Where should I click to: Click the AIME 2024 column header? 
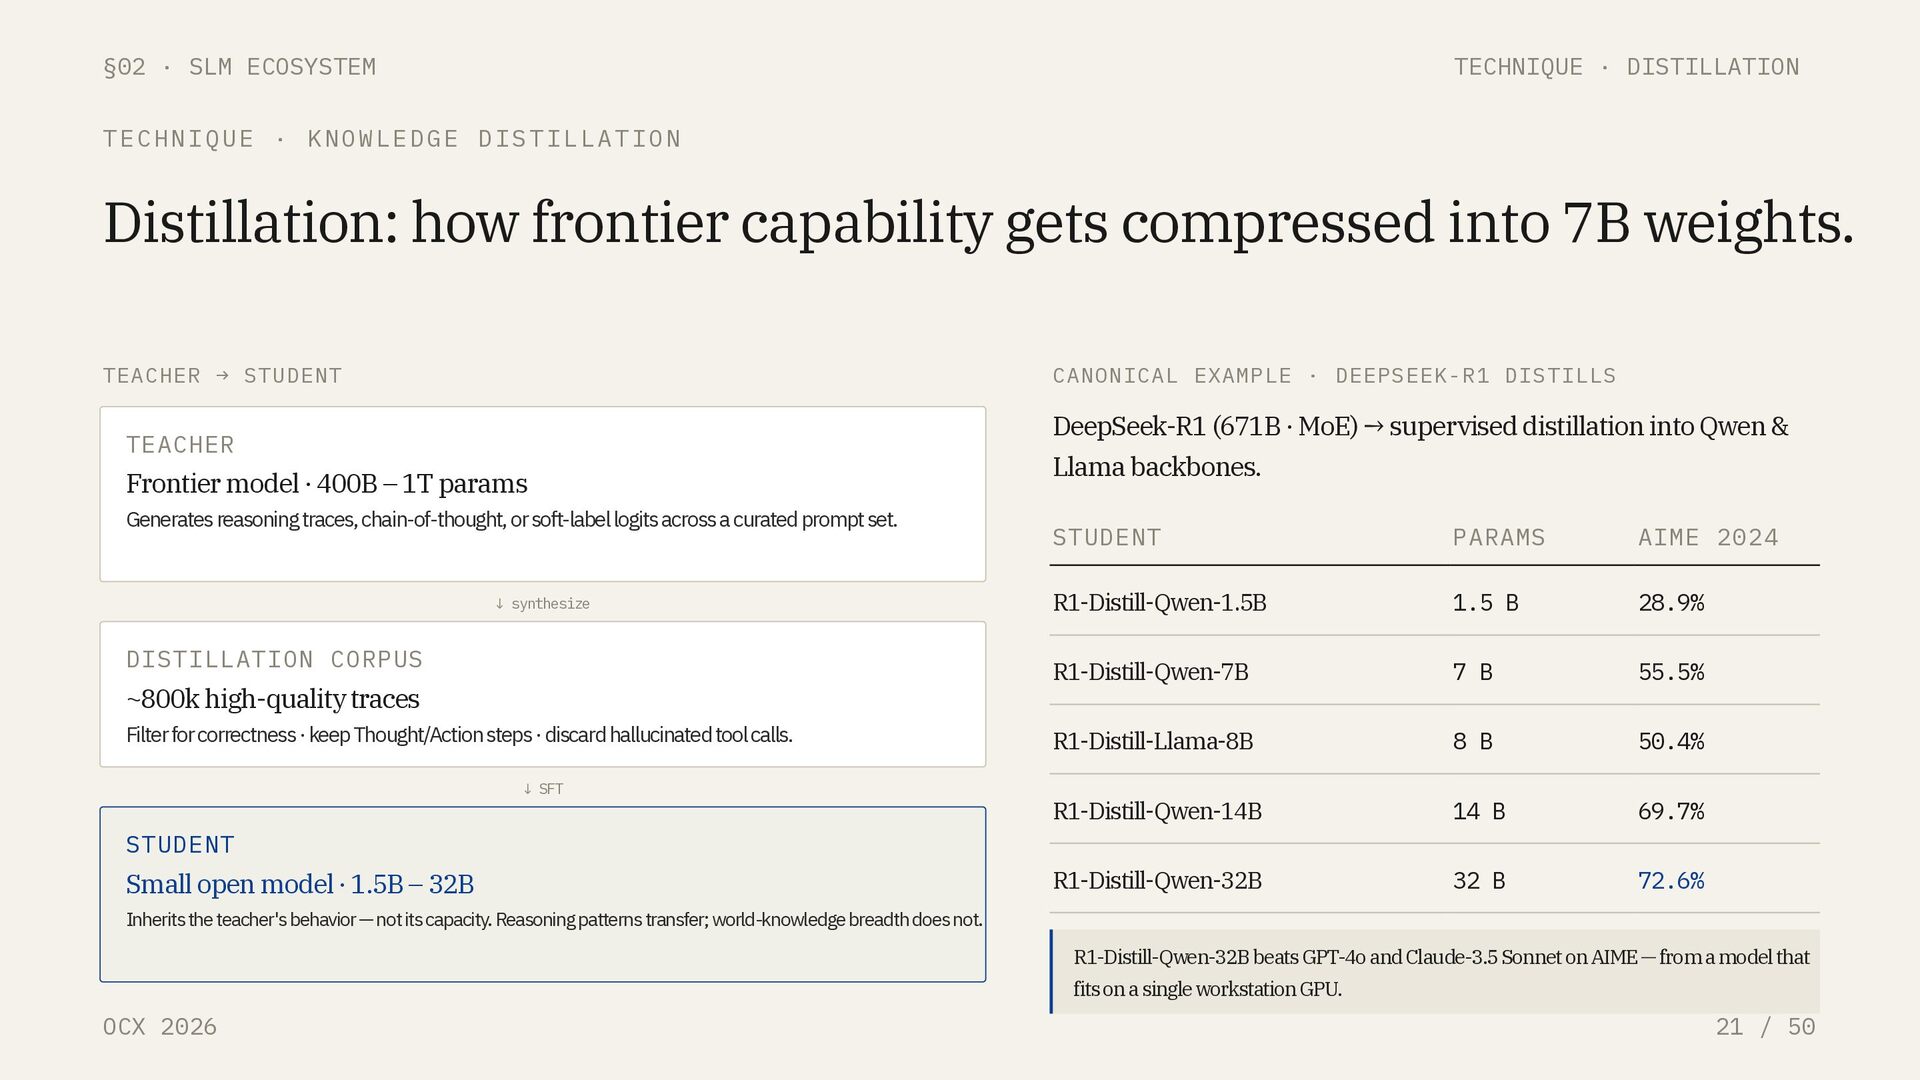pyautogui.click(x=1708, y=538)
